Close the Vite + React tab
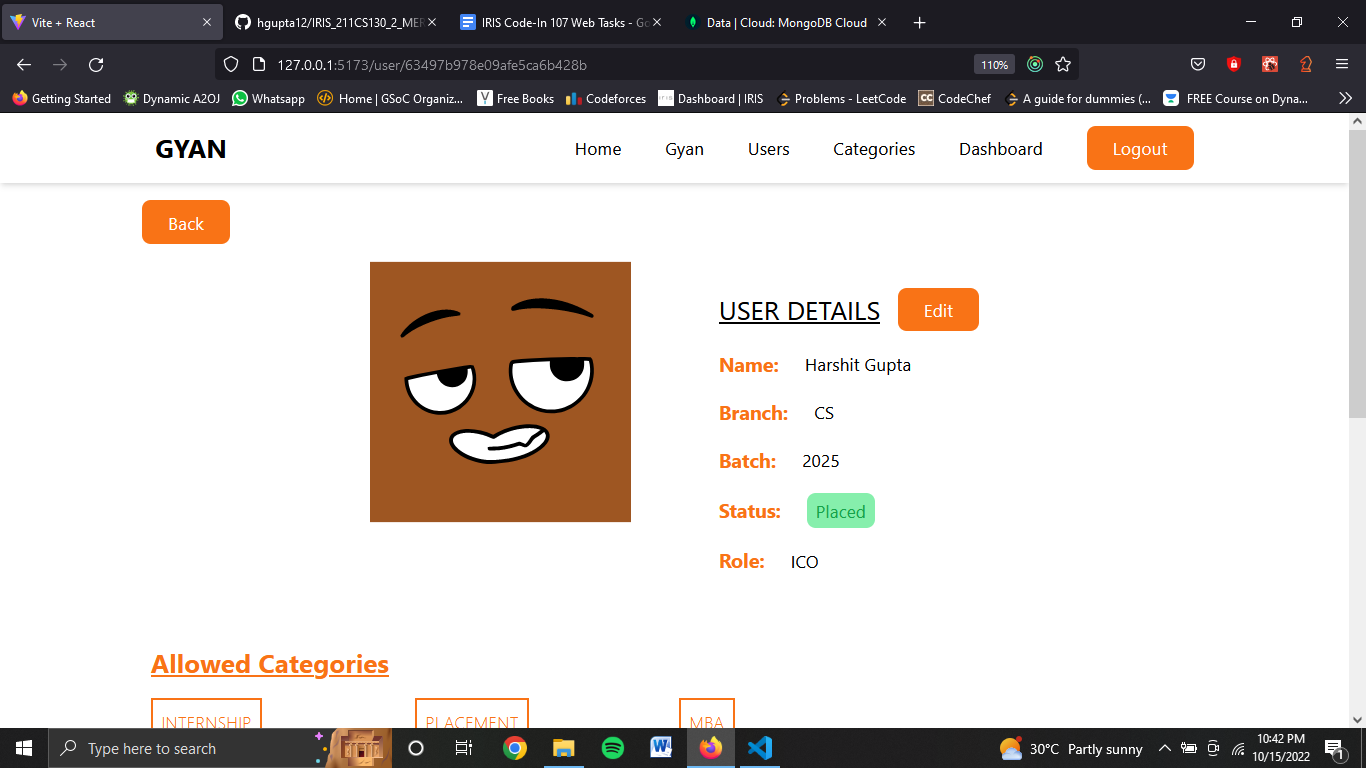Screen dimensions: 1366x768 pyautogui.click(x=207, y=22)
